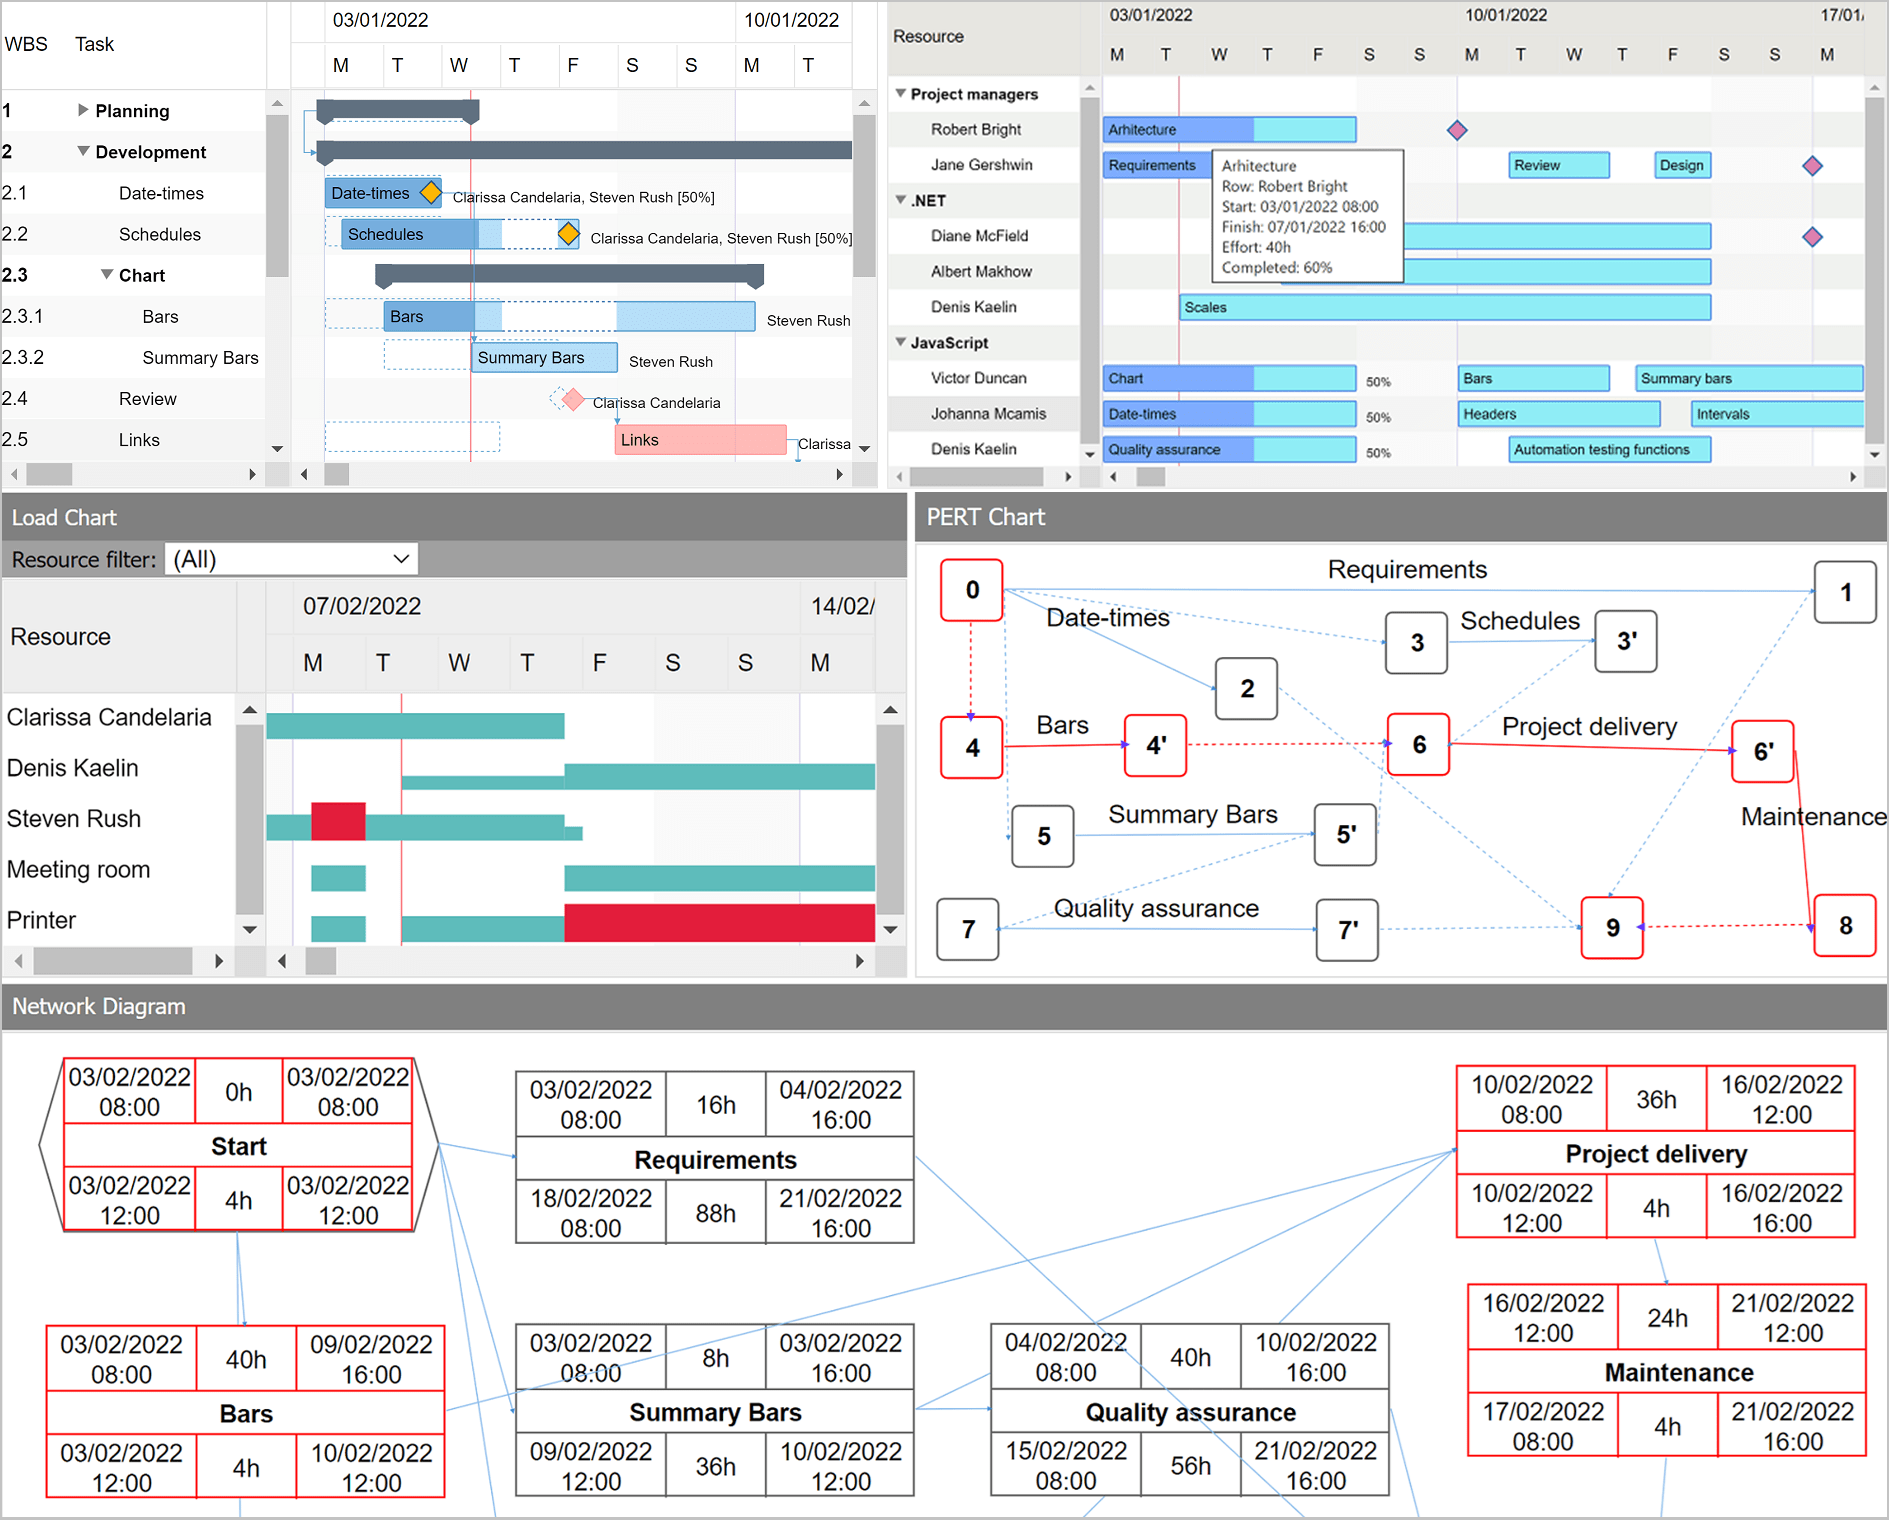
Task: Switch to the Network Diagram panel header
Action: pyautogui.click(x=98, y=1006)
